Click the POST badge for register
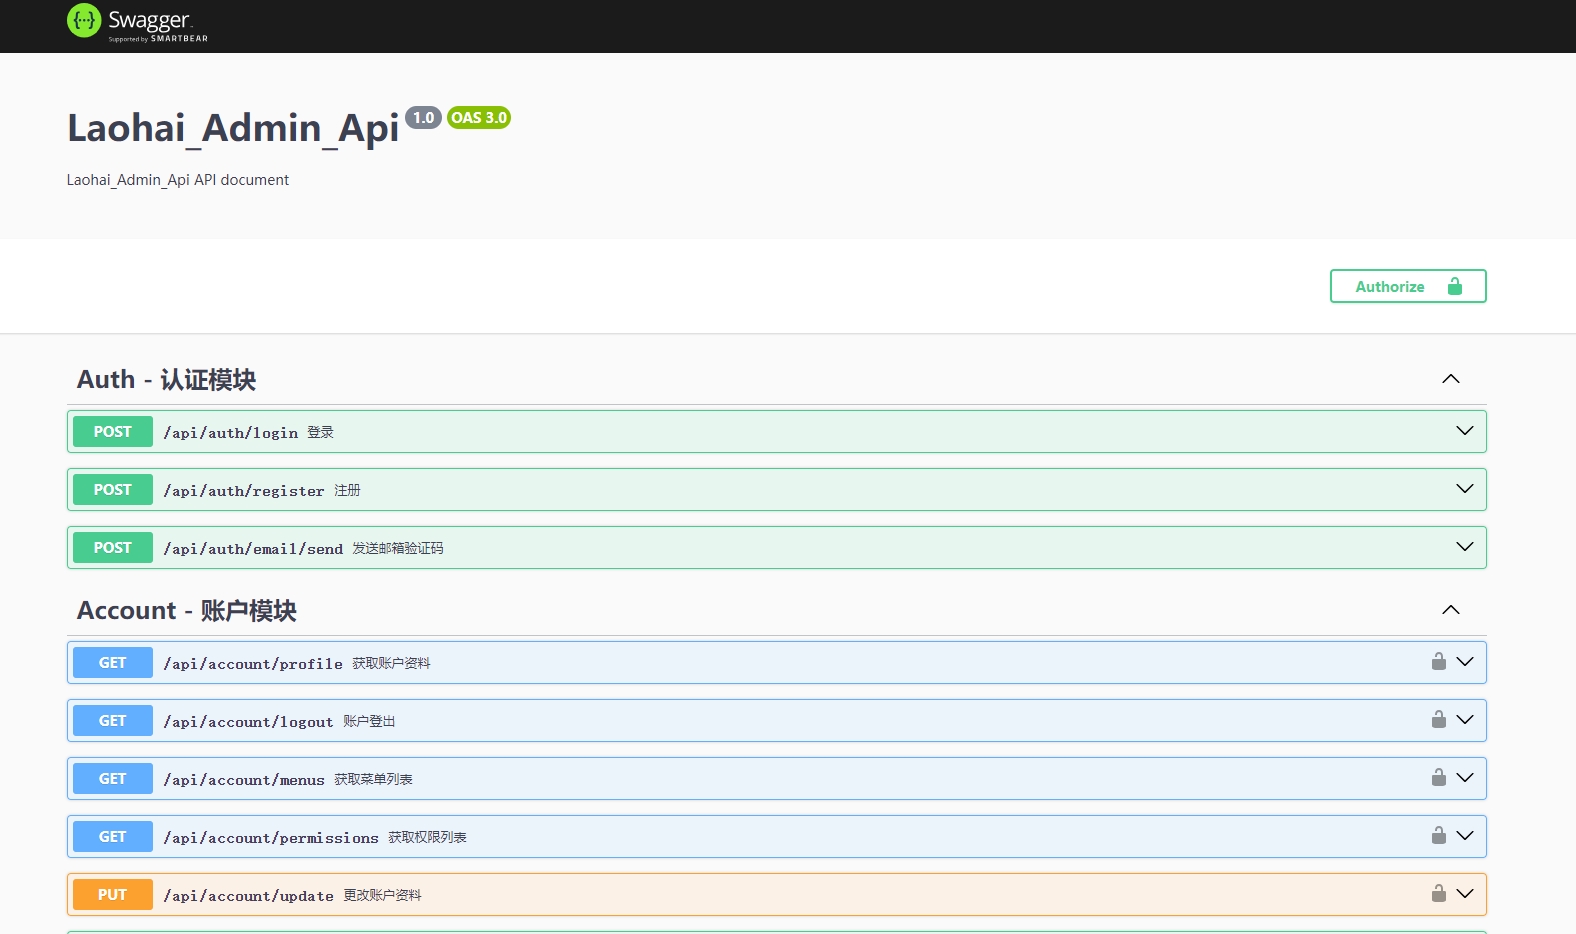 113,490
